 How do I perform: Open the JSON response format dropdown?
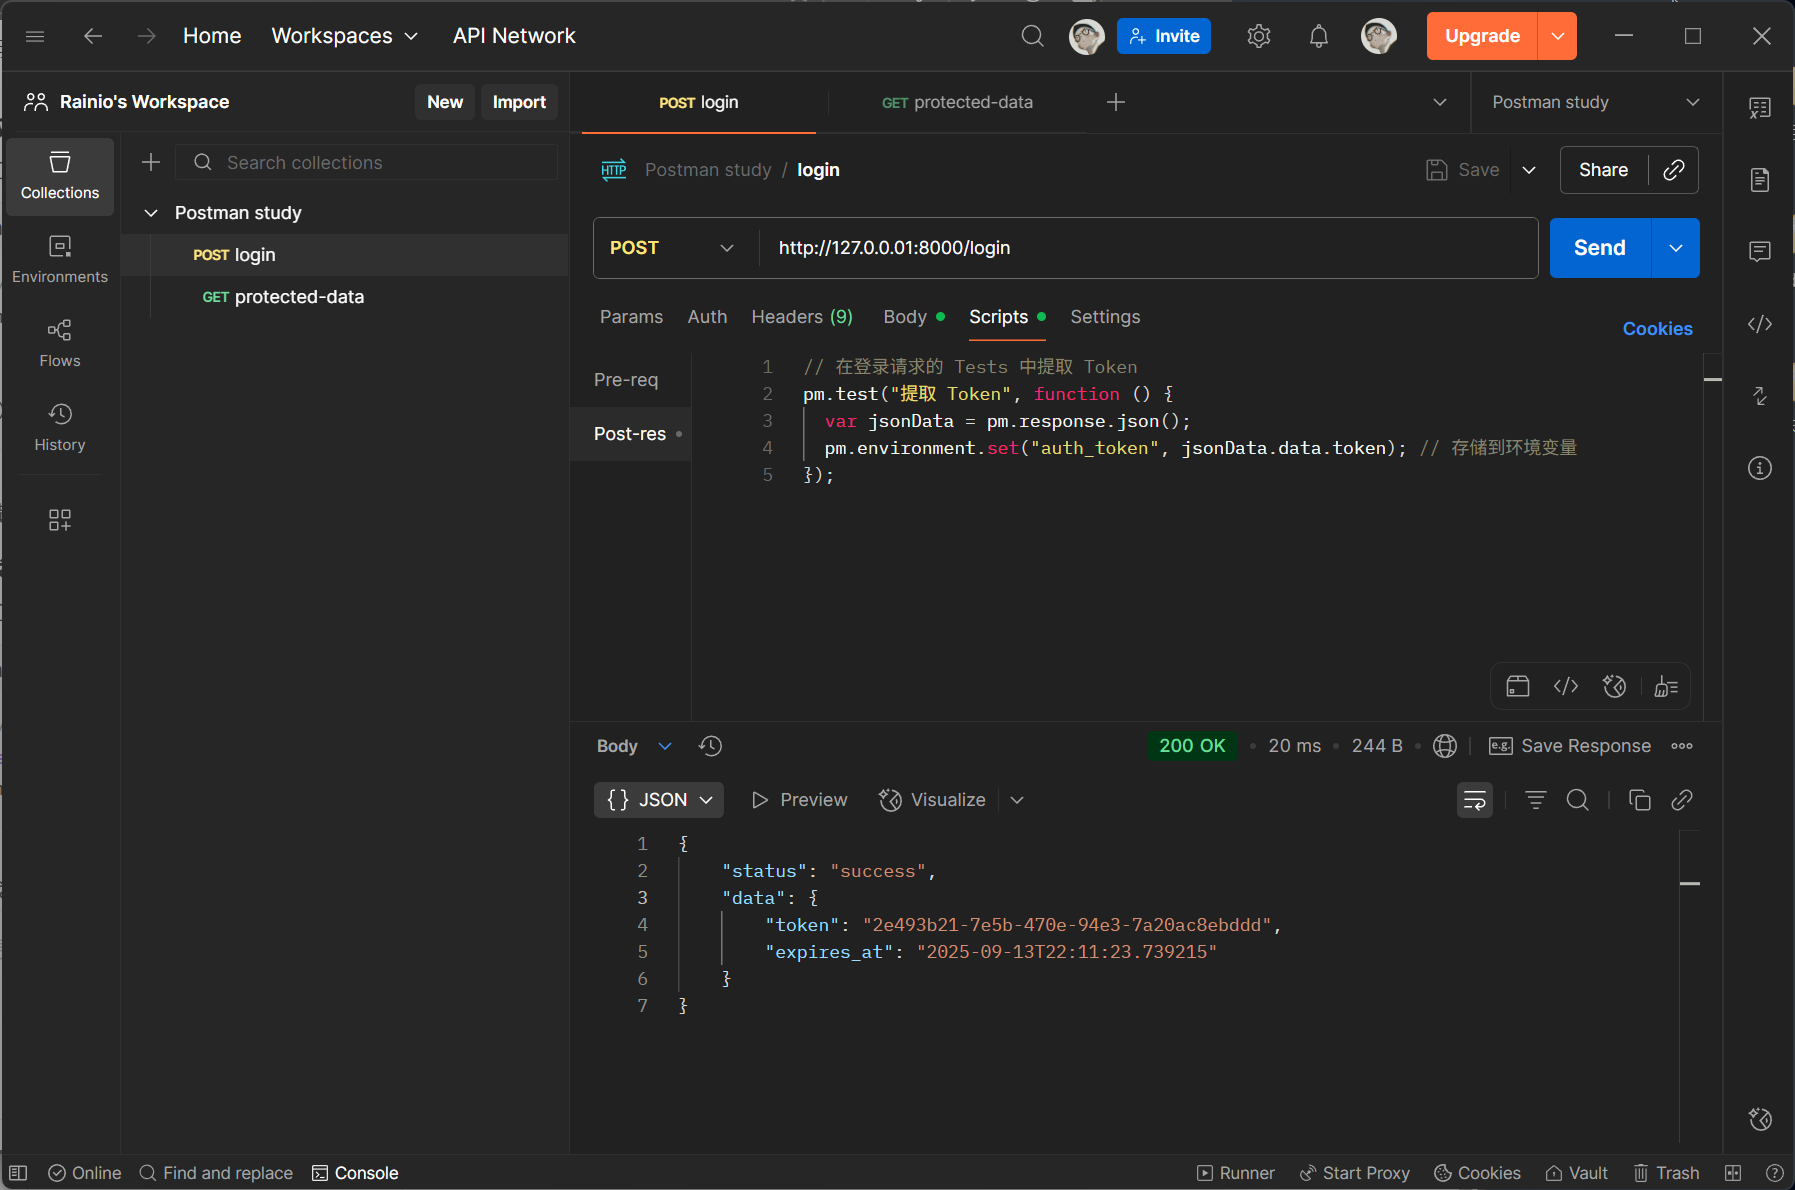point(659,800)
